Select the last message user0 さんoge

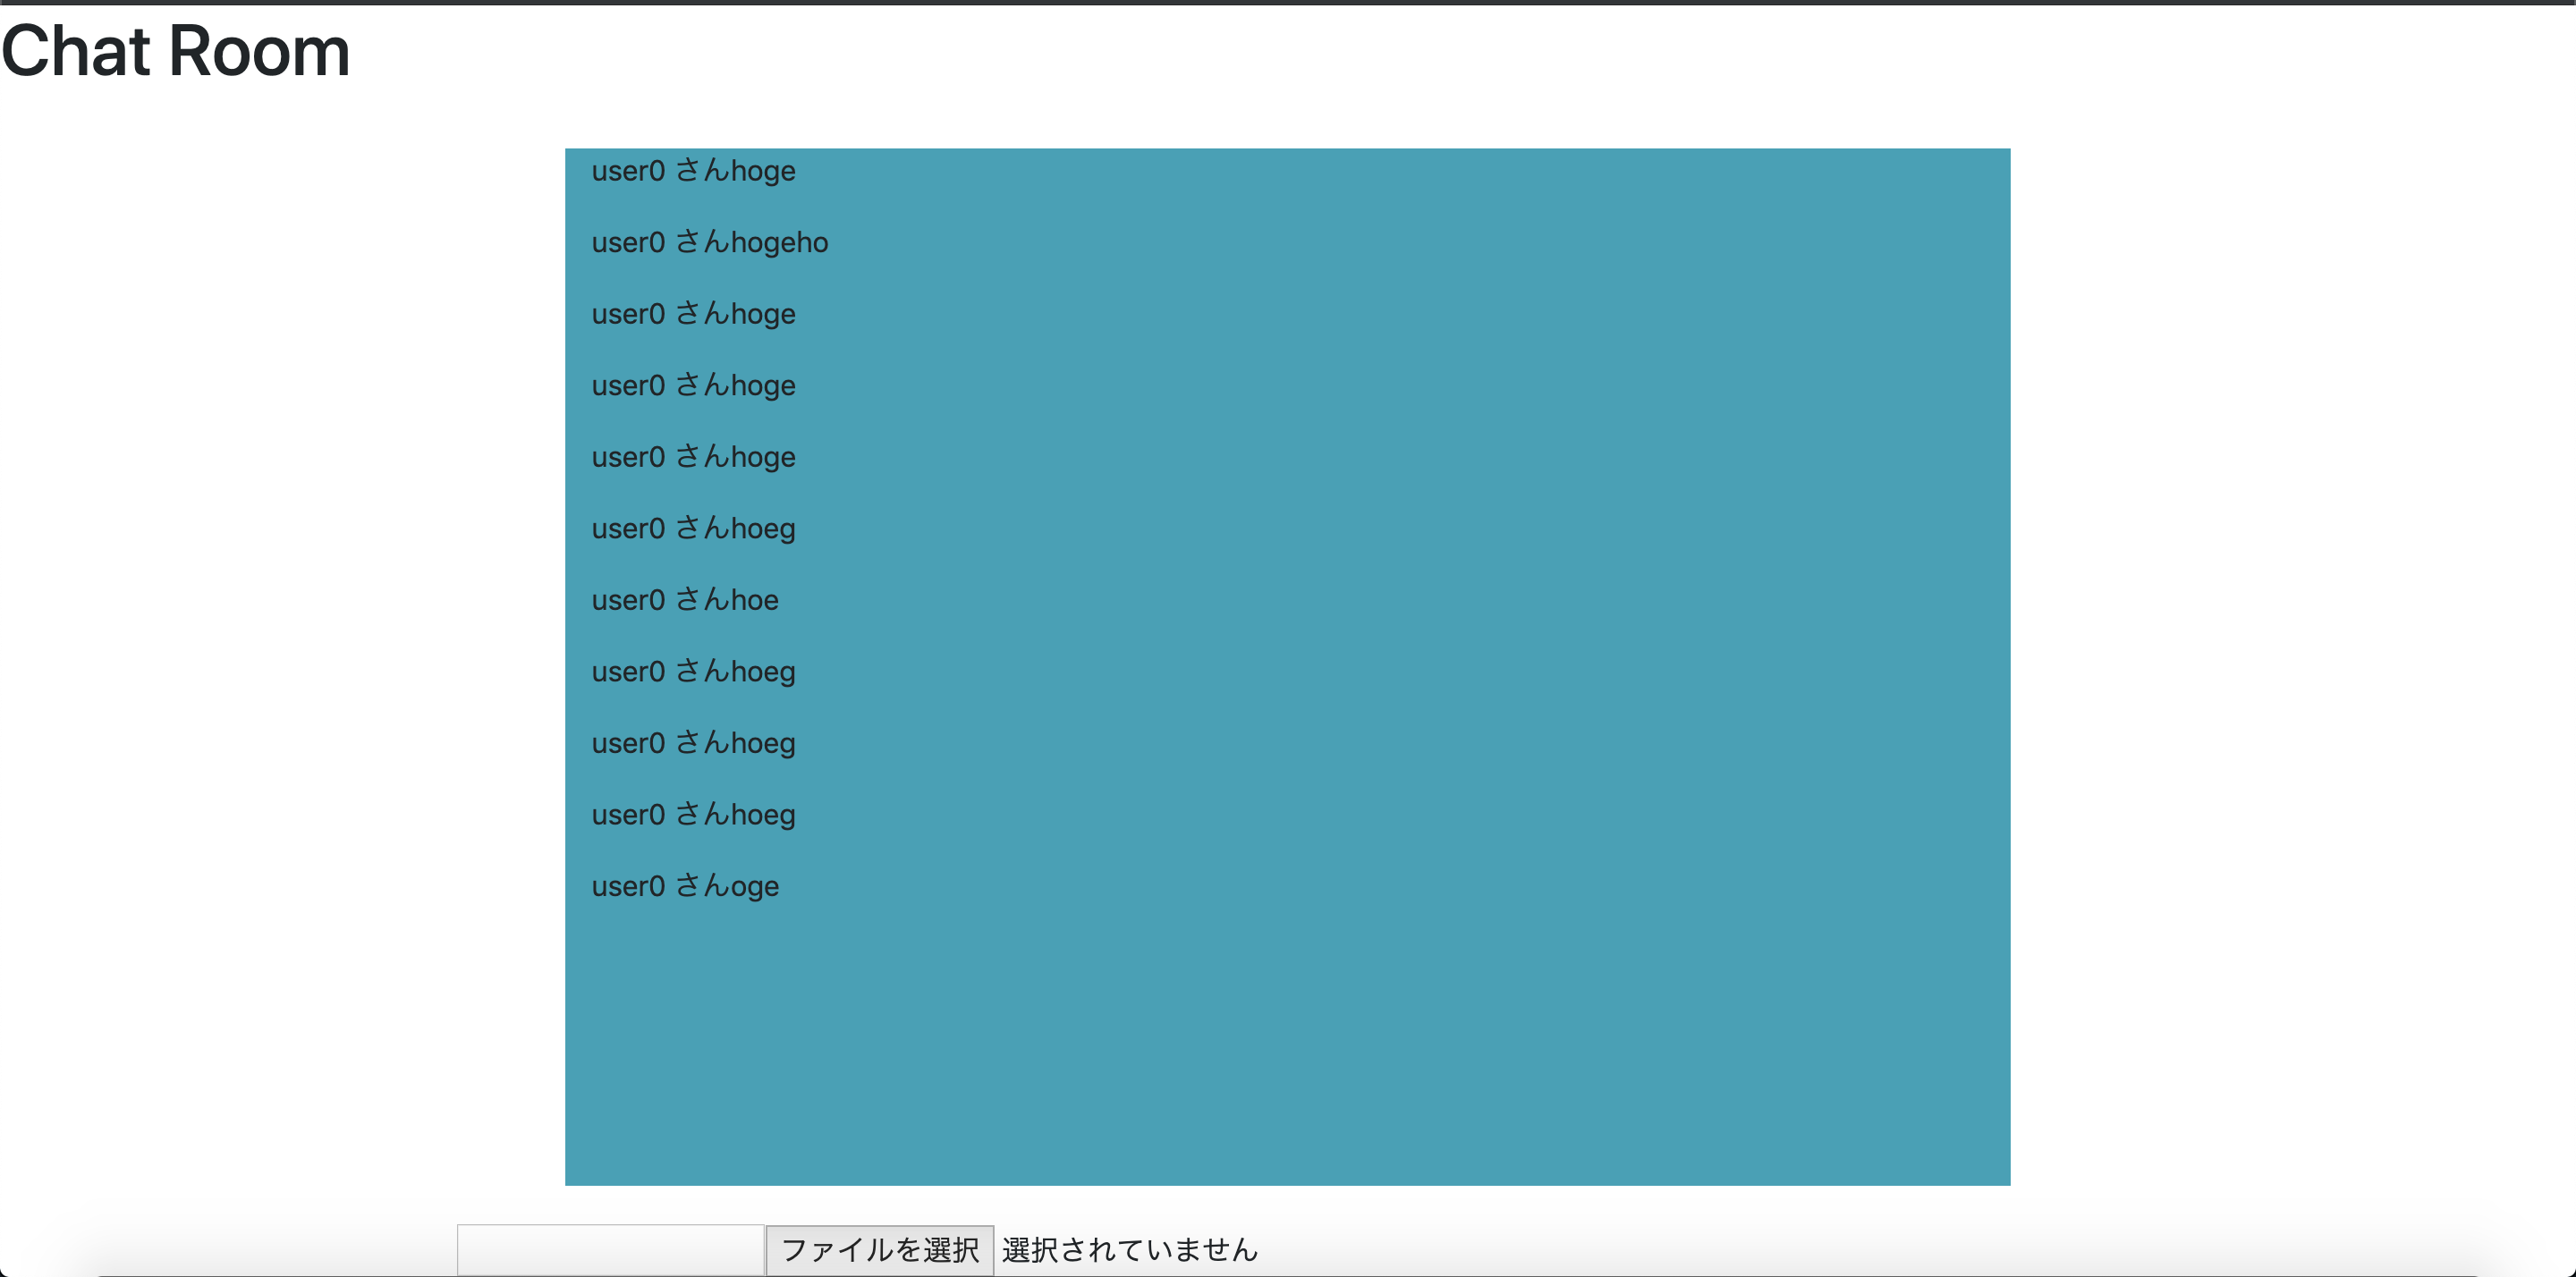[x=684, y=886]
